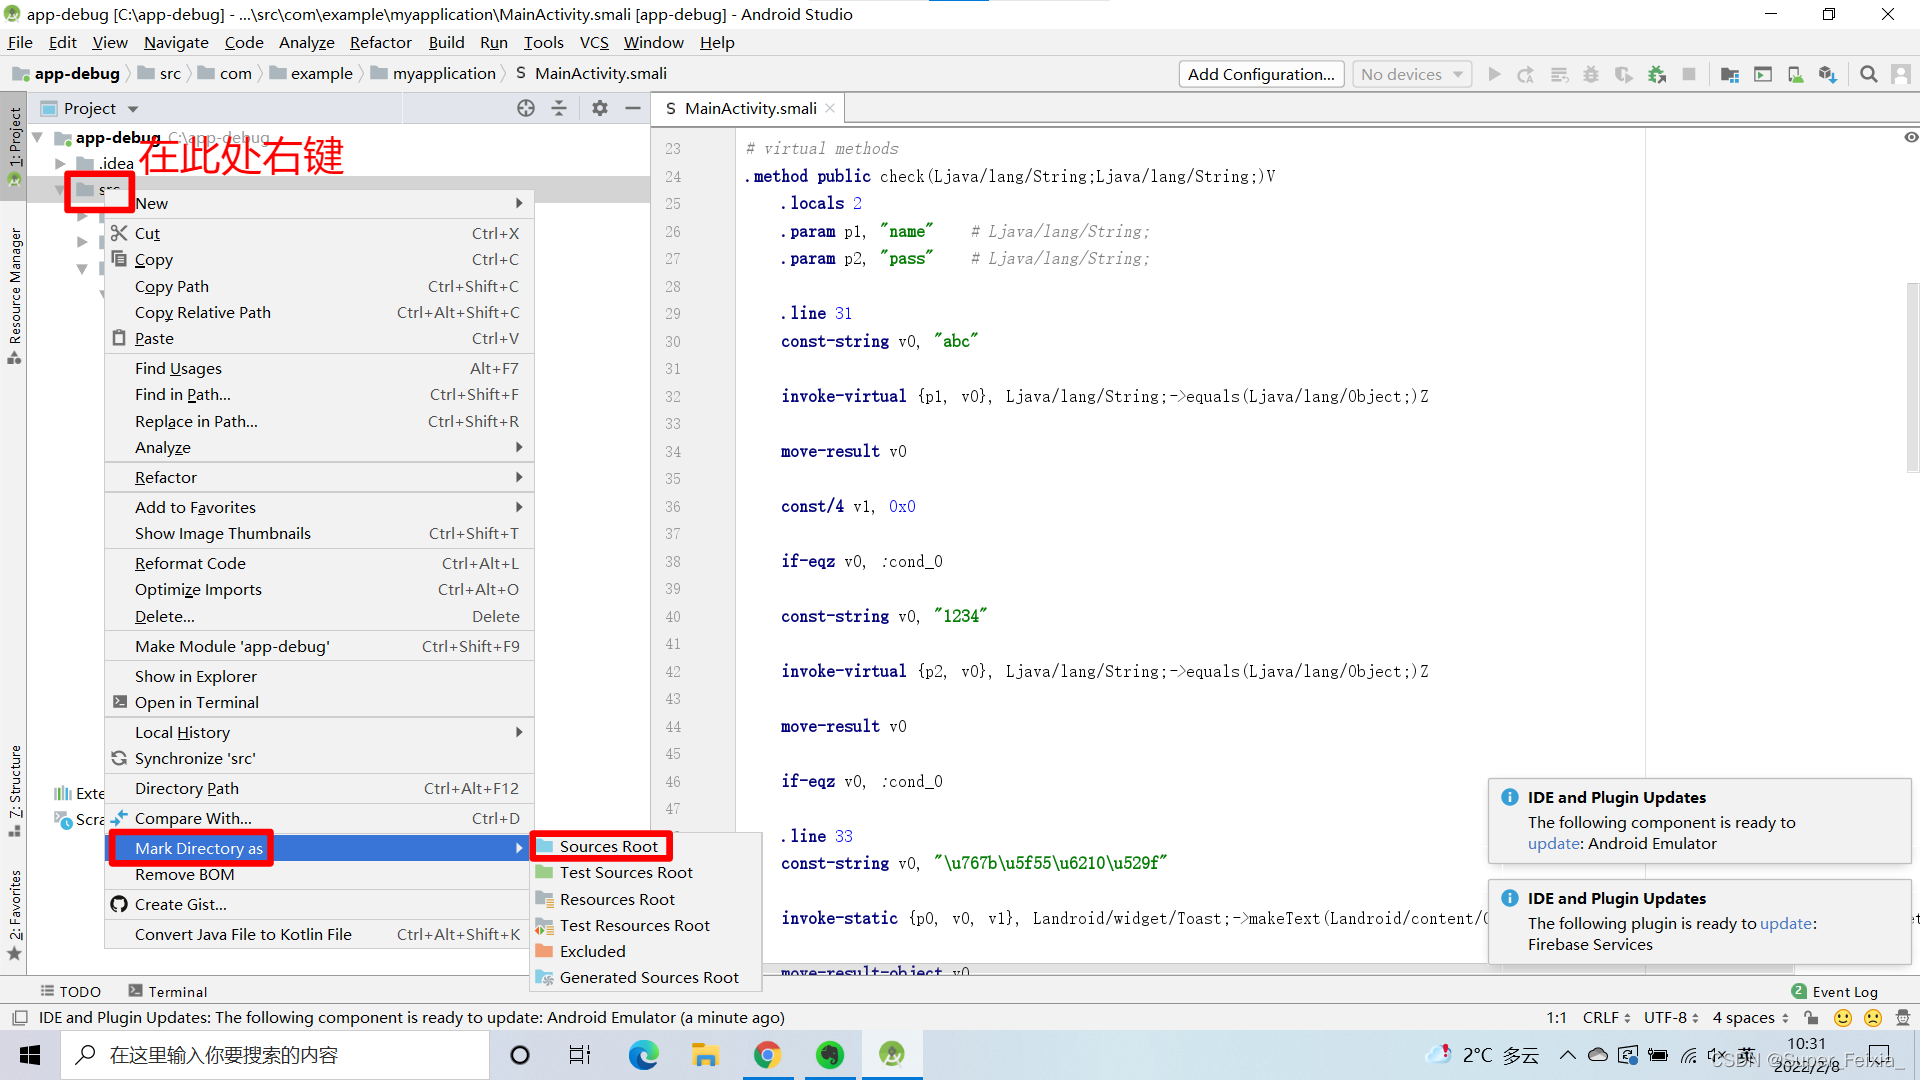1920x1080 pixels.
Task: Open the Event Log tool window
Action: (x=1843, y=991)
